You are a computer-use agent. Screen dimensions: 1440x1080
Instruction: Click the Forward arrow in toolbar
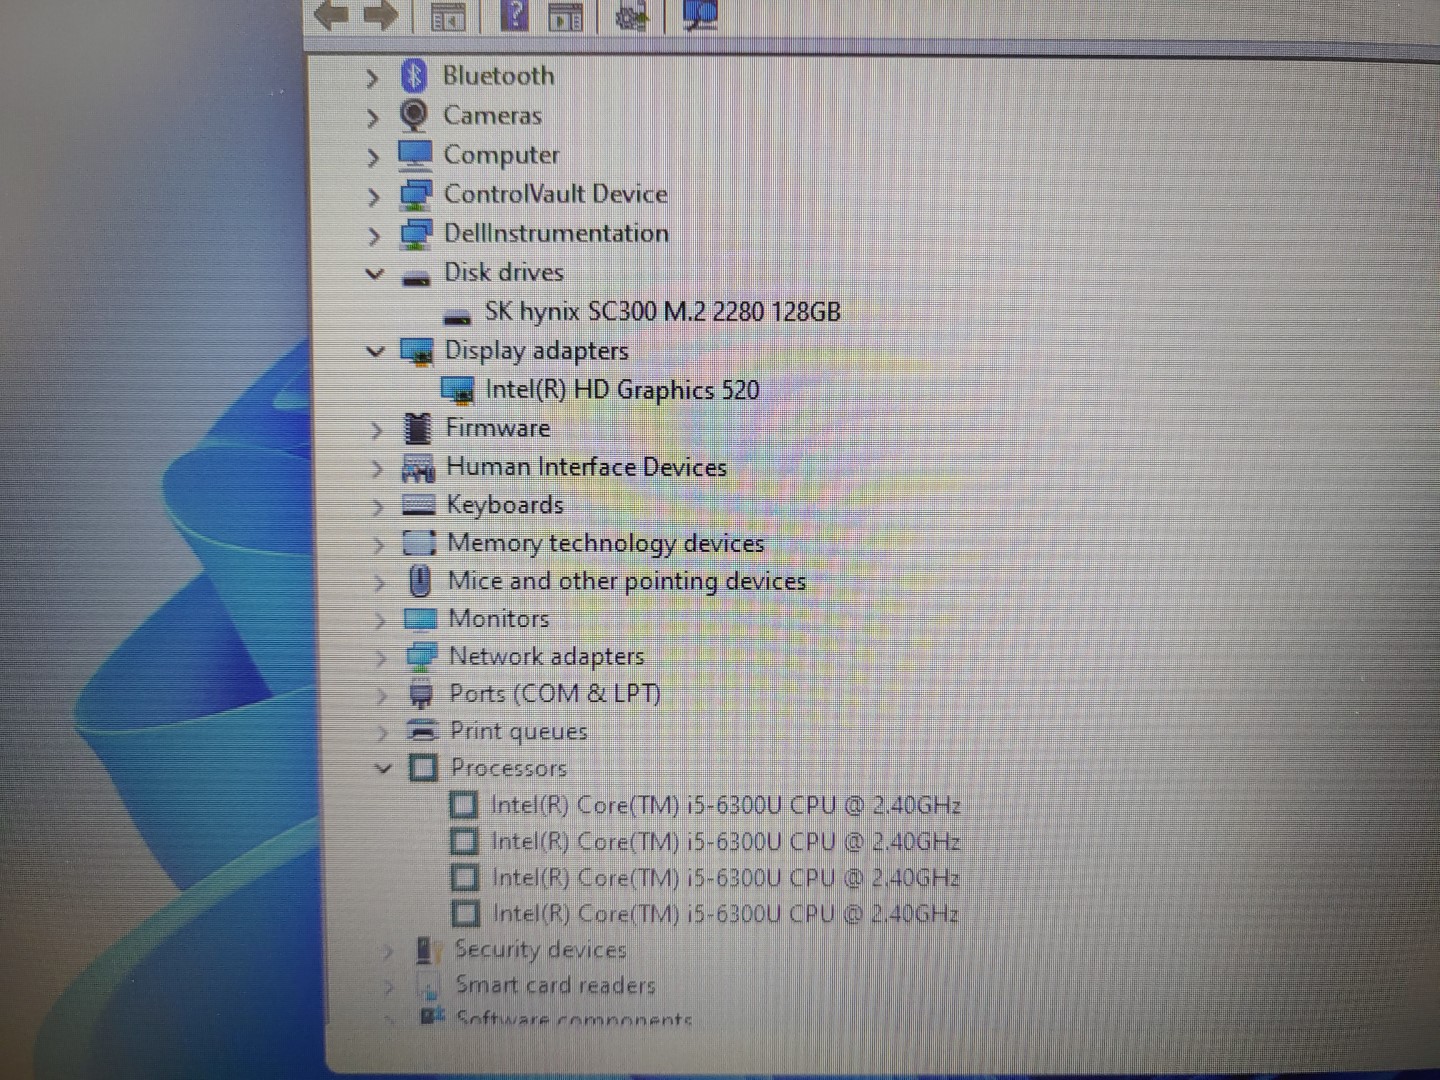pos(381,15)
